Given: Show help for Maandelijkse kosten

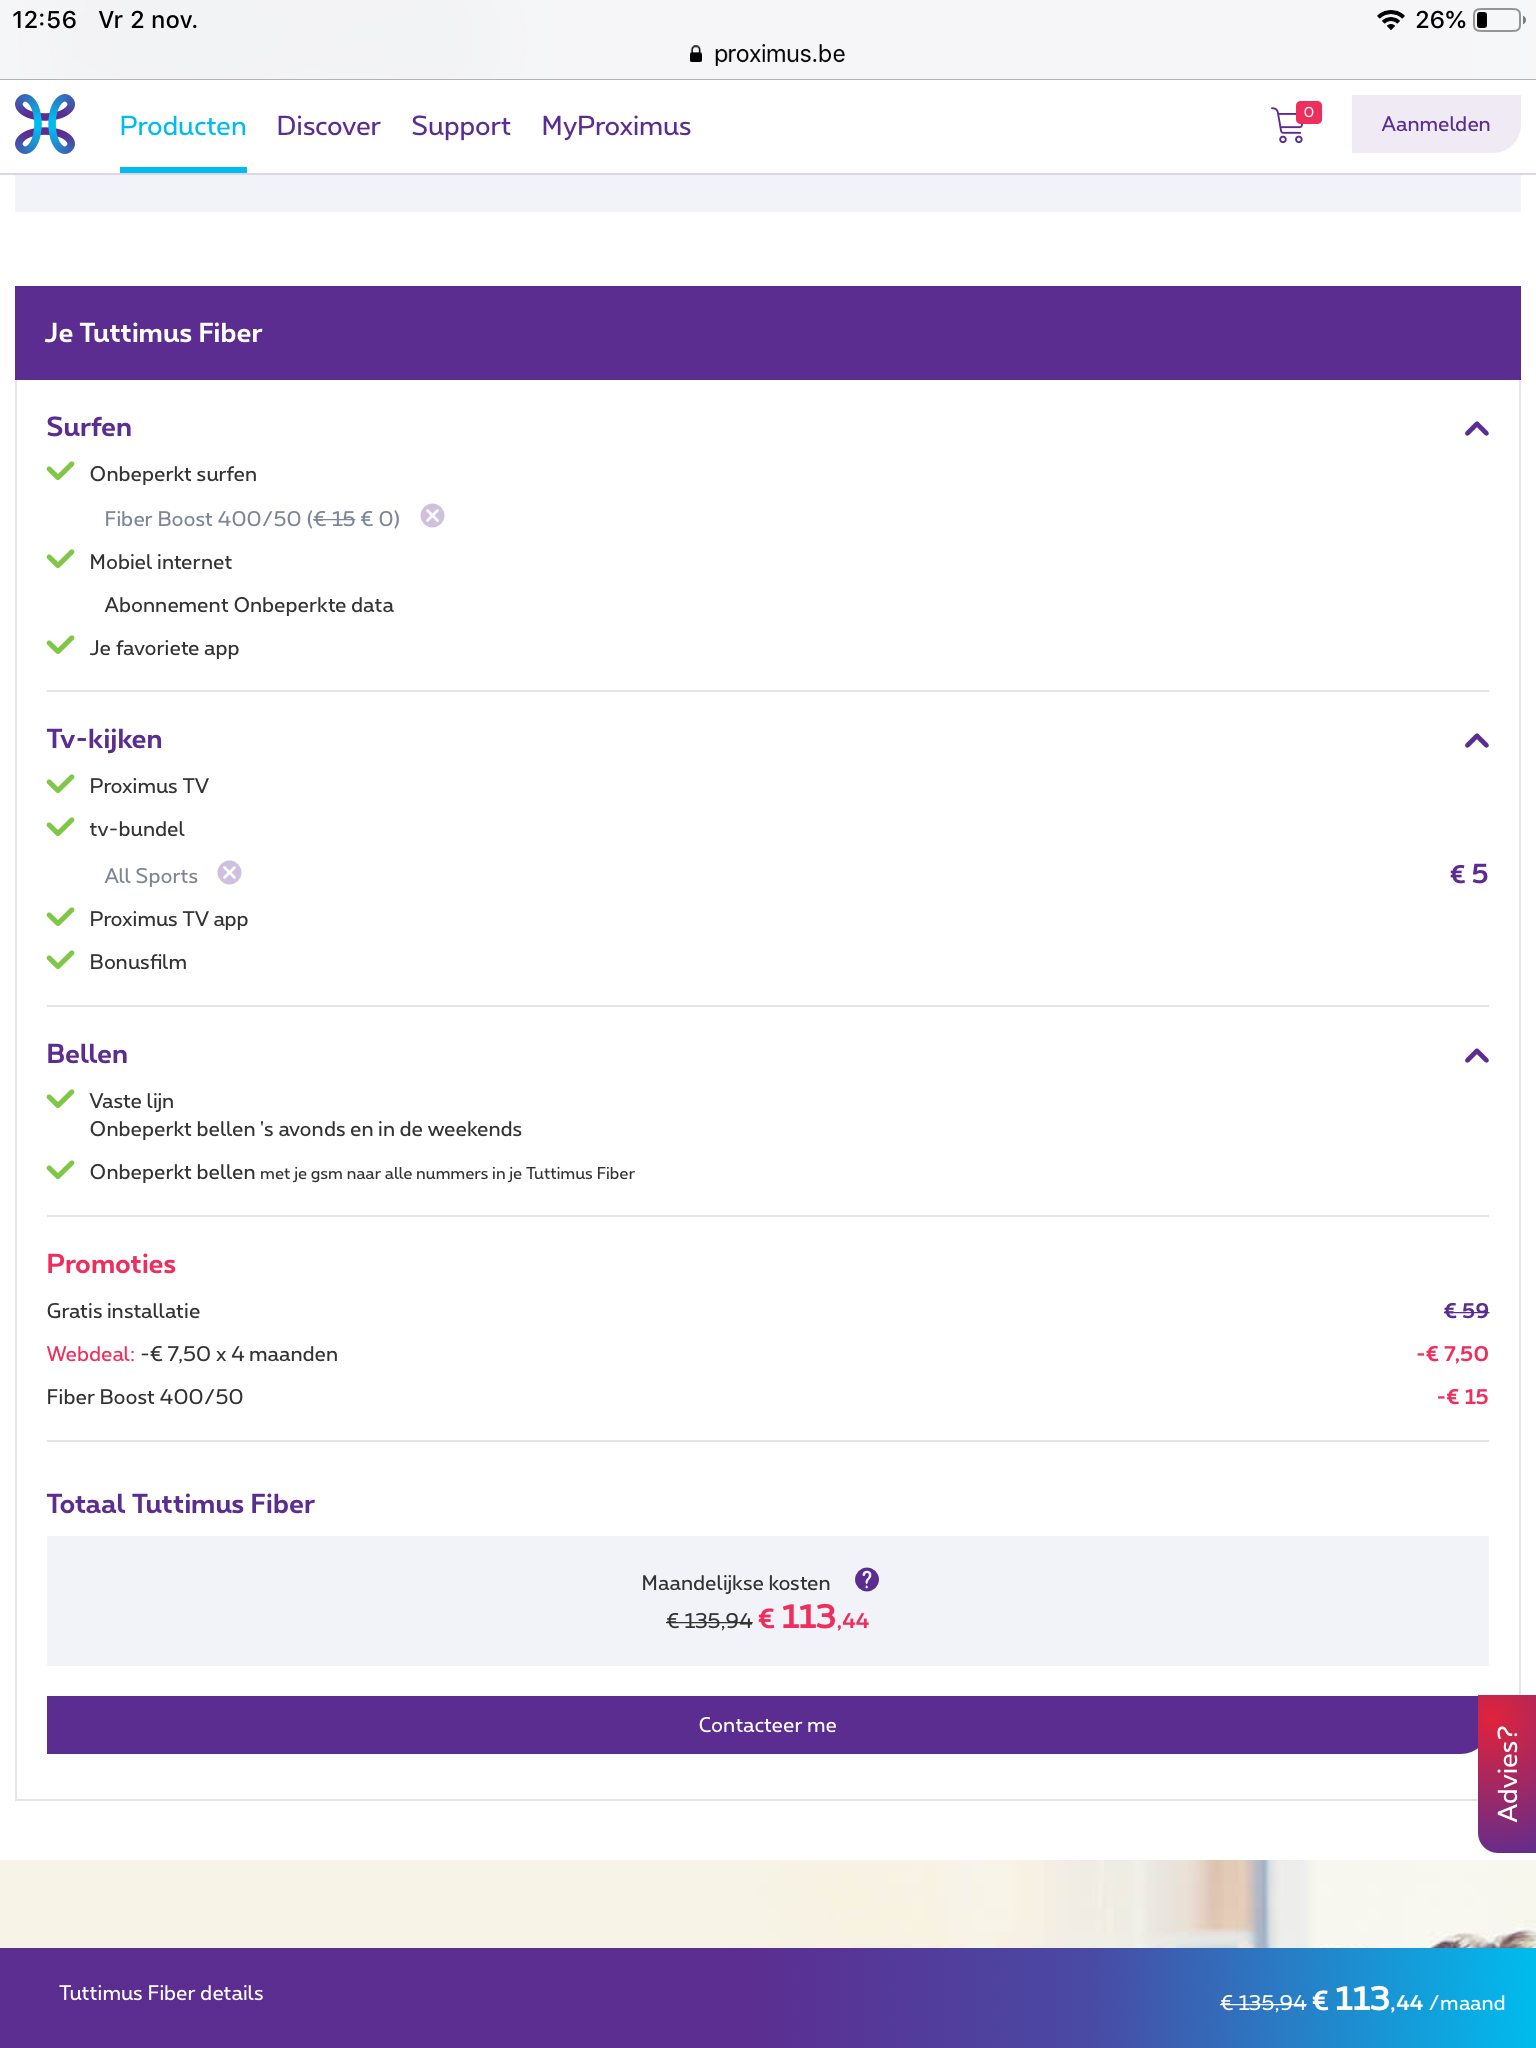Looking at the screenshot, I should point(867,1580).
